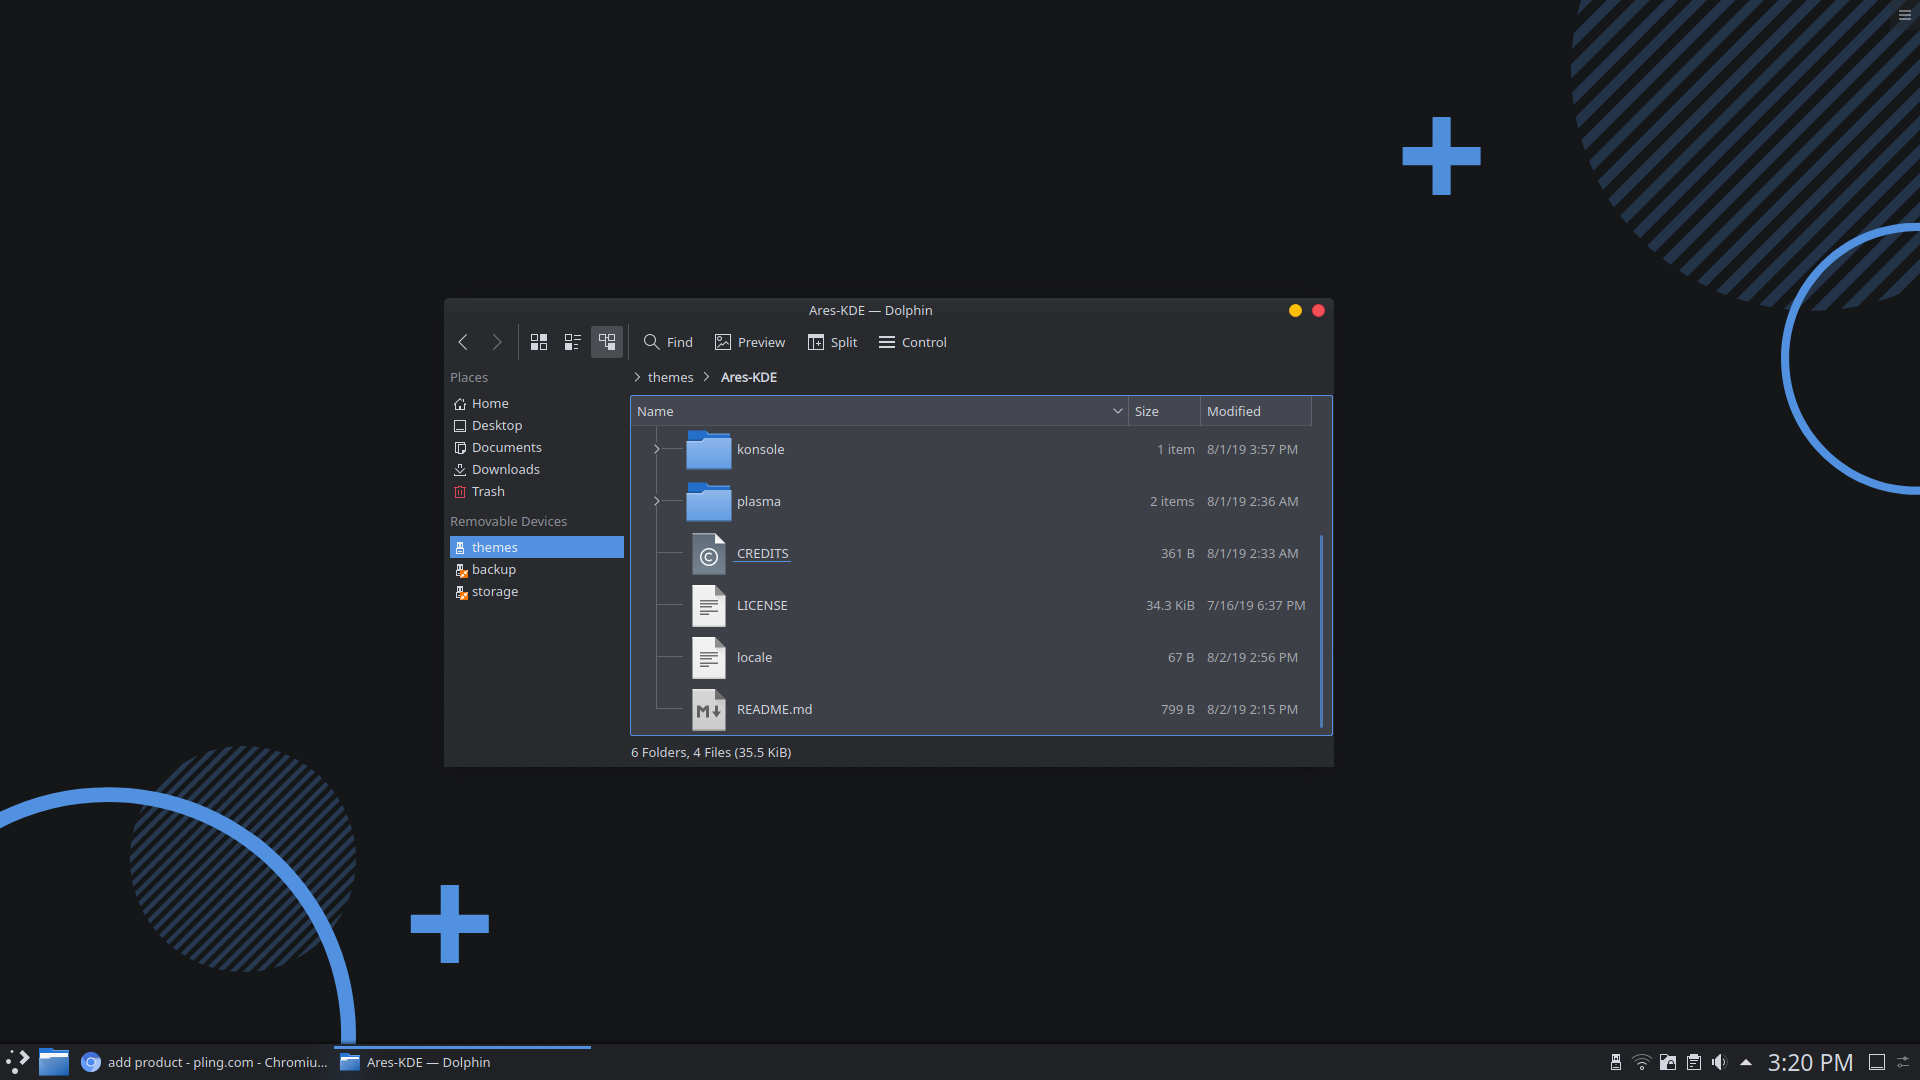The height and width of the screenshot is (1080, 1920).
Task: Minimize Dolphin with yellow button
Action: pos(1295,310)
